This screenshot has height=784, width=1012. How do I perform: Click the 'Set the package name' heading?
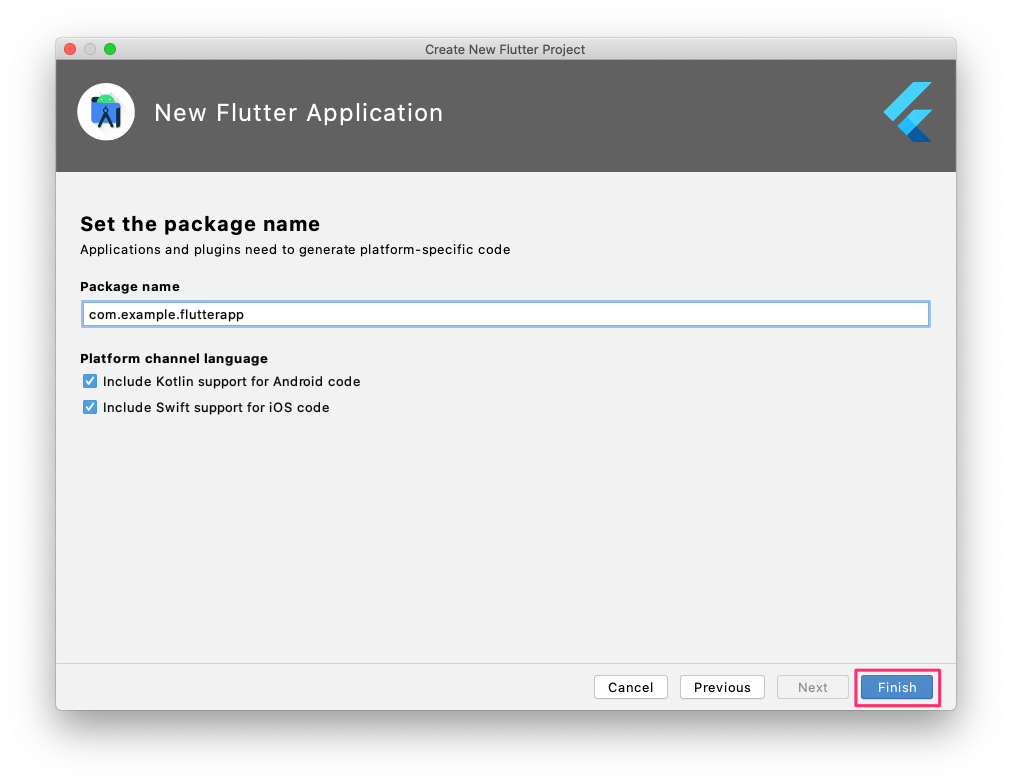click(x=200, y=224)
